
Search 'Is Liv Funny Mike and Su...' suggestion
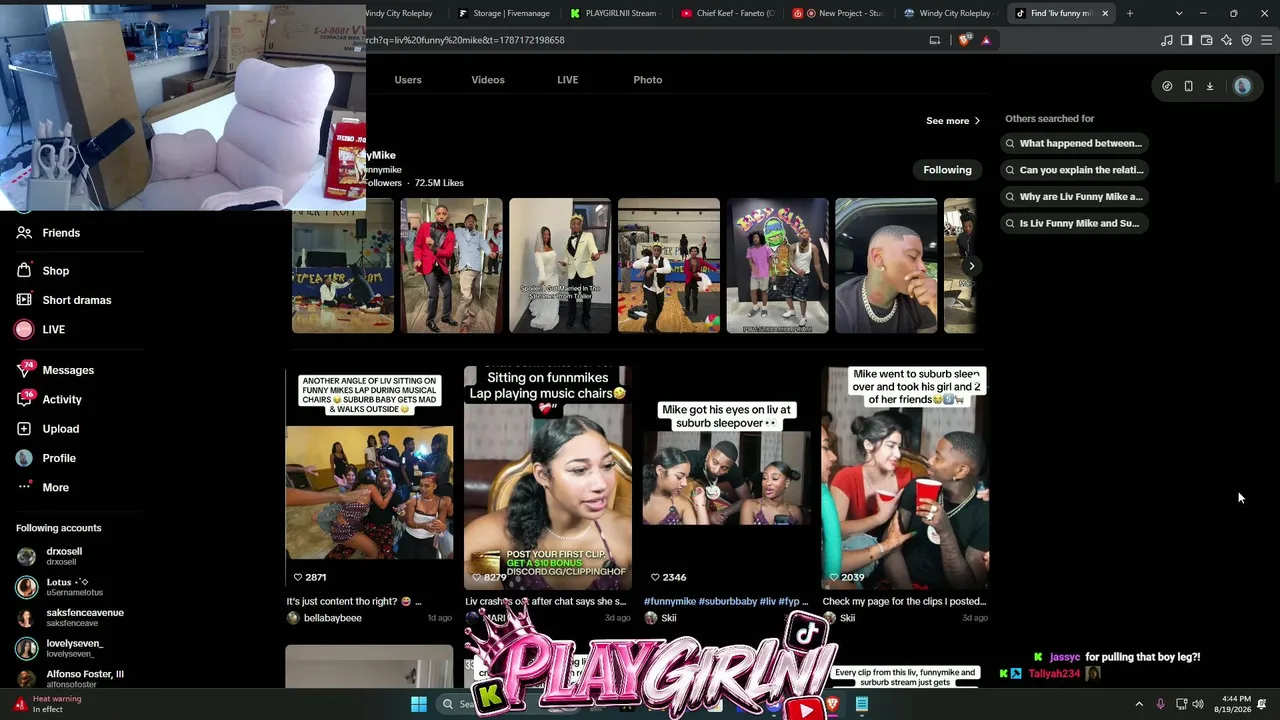click(x=1074, y=223)
